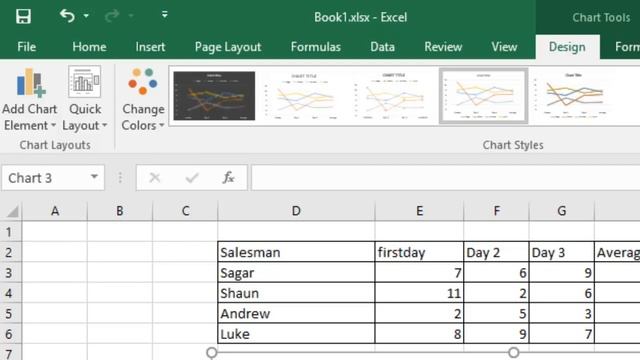Apply the third chart style thumbnail
The height and width of the screenshot is (360, 640).
pos(393,96)
